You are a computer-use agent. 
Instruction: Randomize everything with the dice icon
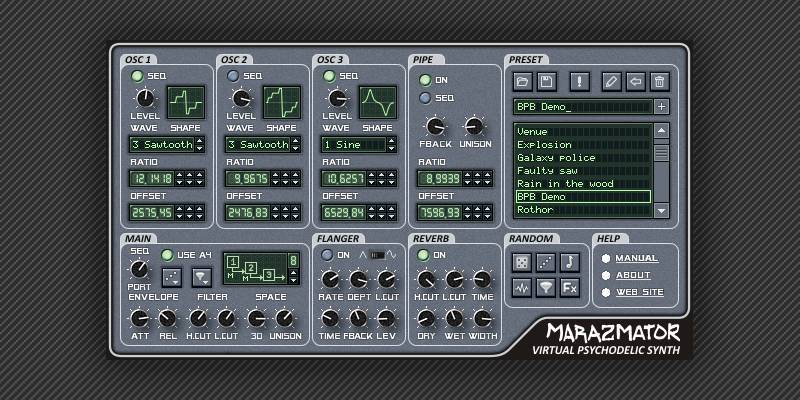[521, 262]
